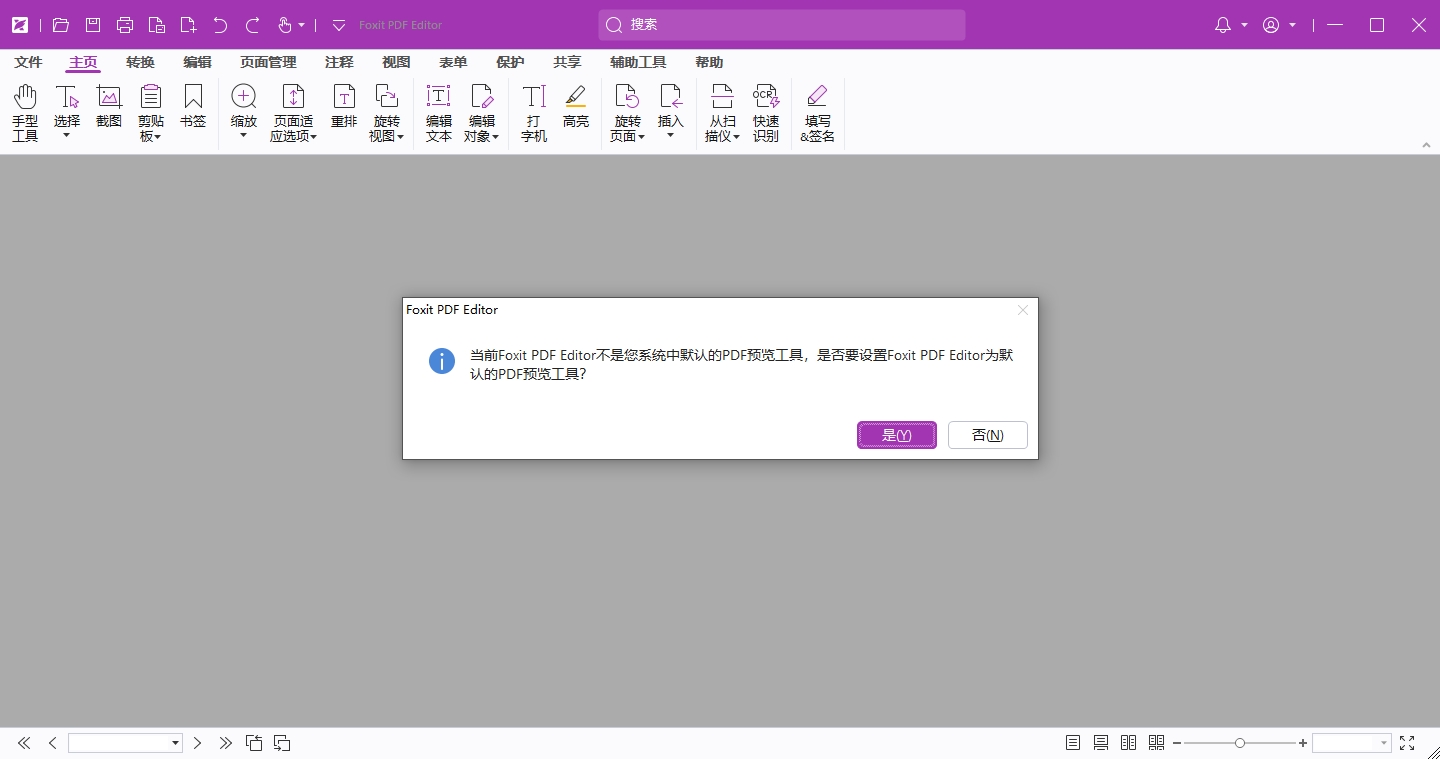Open the Page Management (页面管理) tab
Screen dimensions: 1440x759
coord(268,62)
